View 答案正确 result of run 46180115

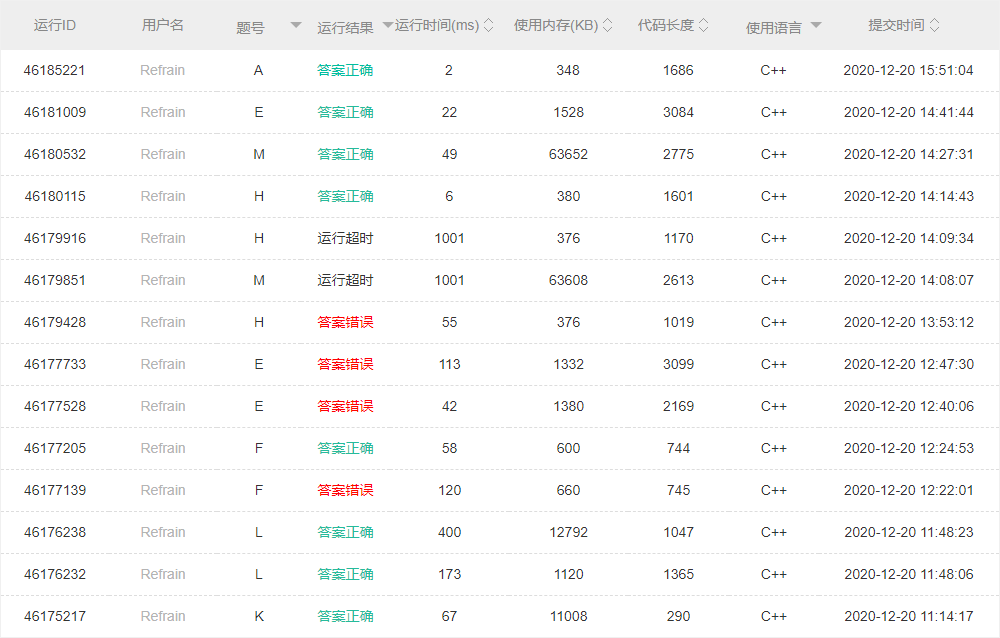tap(345, 197)
